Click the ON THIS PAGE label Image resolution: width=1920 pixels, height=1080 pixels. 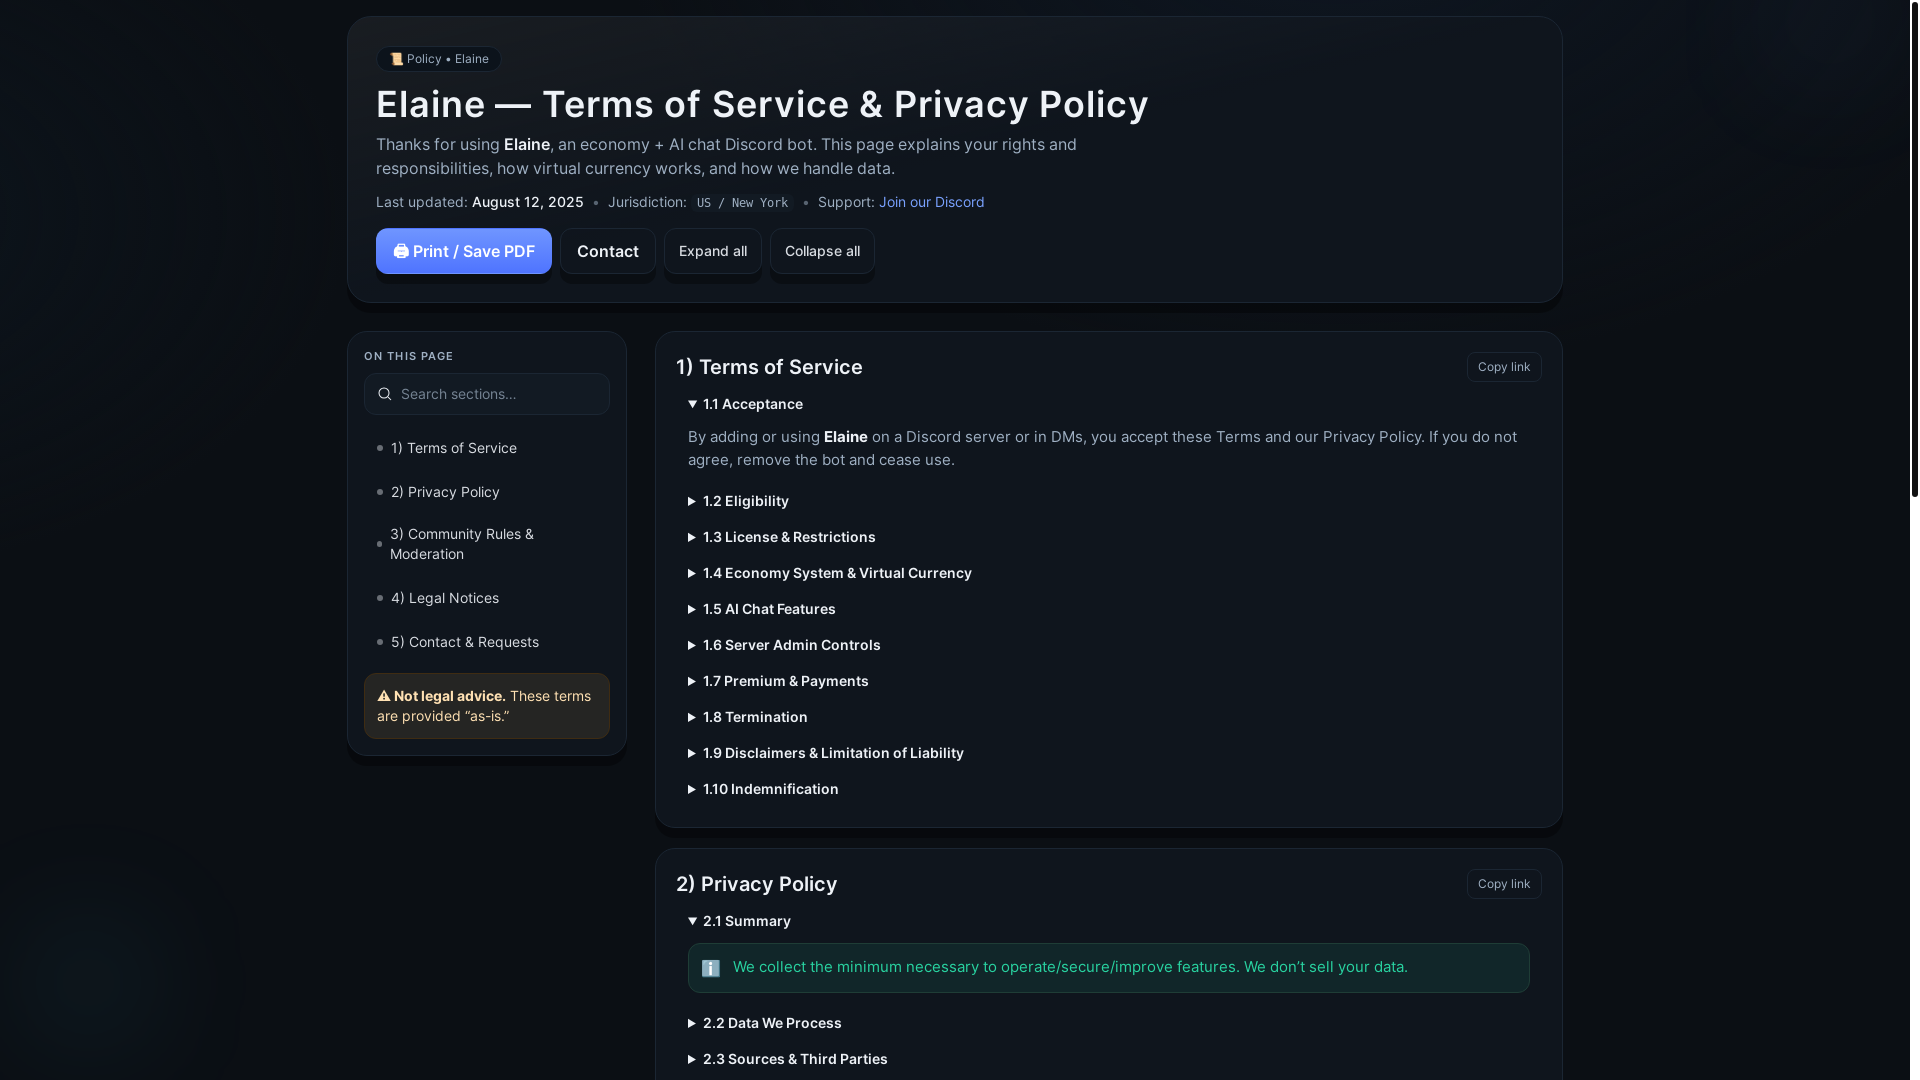[408, 356]
